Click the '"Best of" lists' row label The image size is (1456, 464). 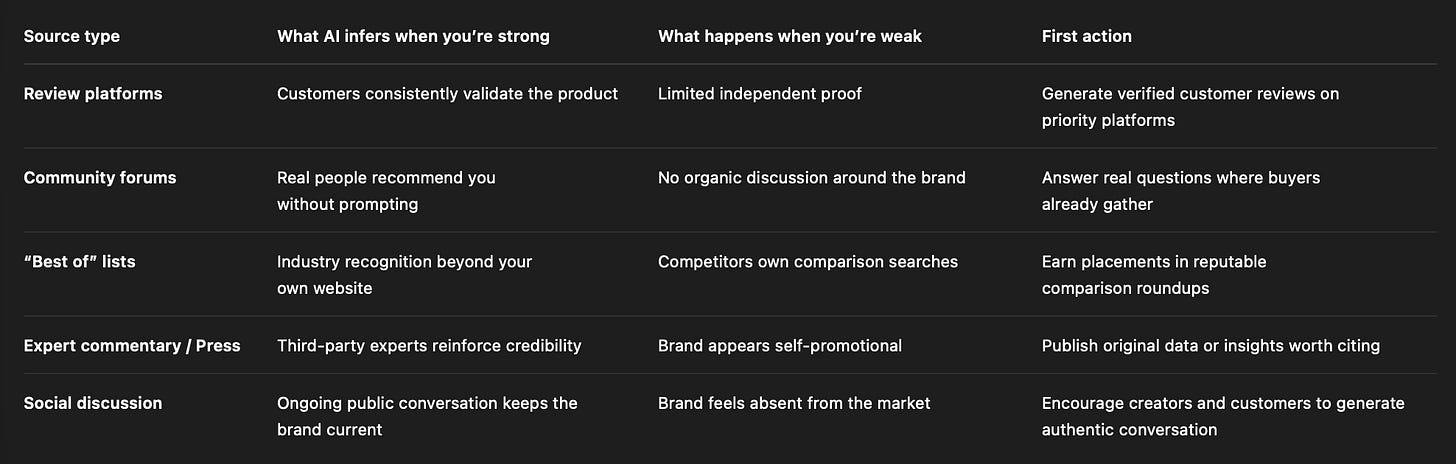pos(79,262)
